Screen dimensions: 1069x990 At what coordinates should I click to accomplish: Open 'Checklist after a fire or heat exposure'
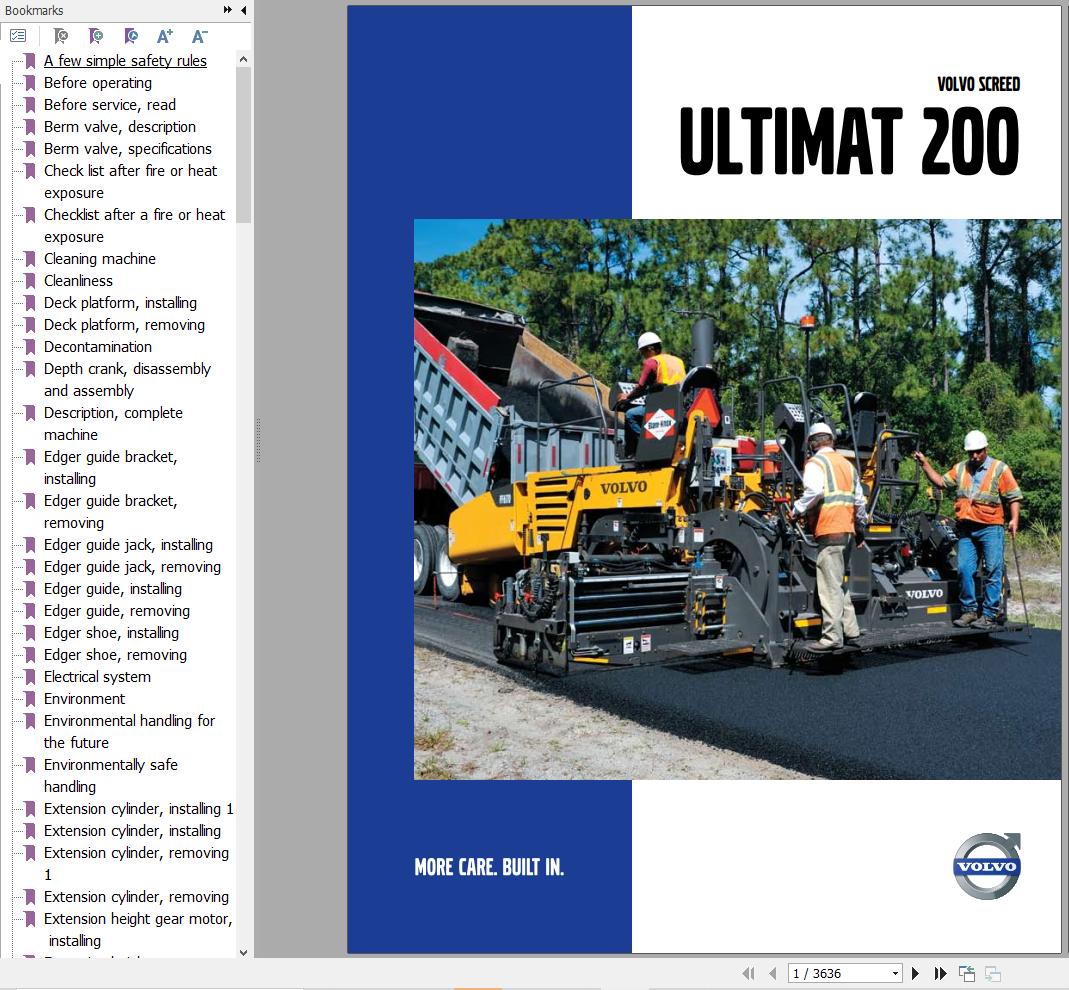pyautogui.click(x=134, y=226)
